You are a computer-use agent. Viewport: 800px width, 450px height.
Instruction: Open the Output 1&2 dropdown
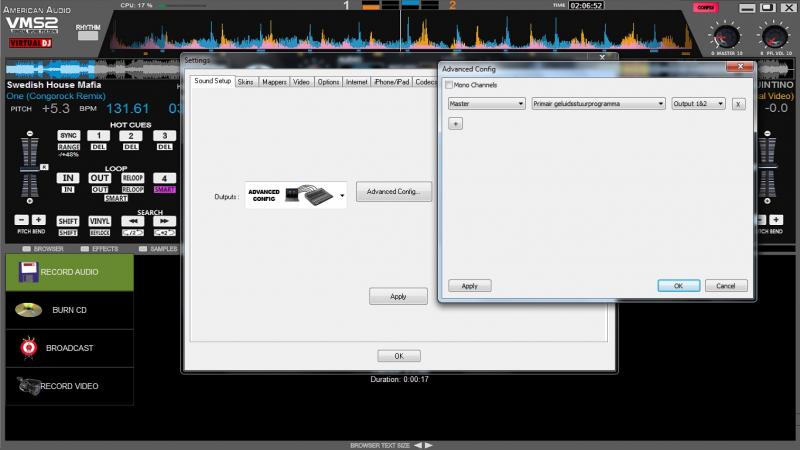(698, 104)
